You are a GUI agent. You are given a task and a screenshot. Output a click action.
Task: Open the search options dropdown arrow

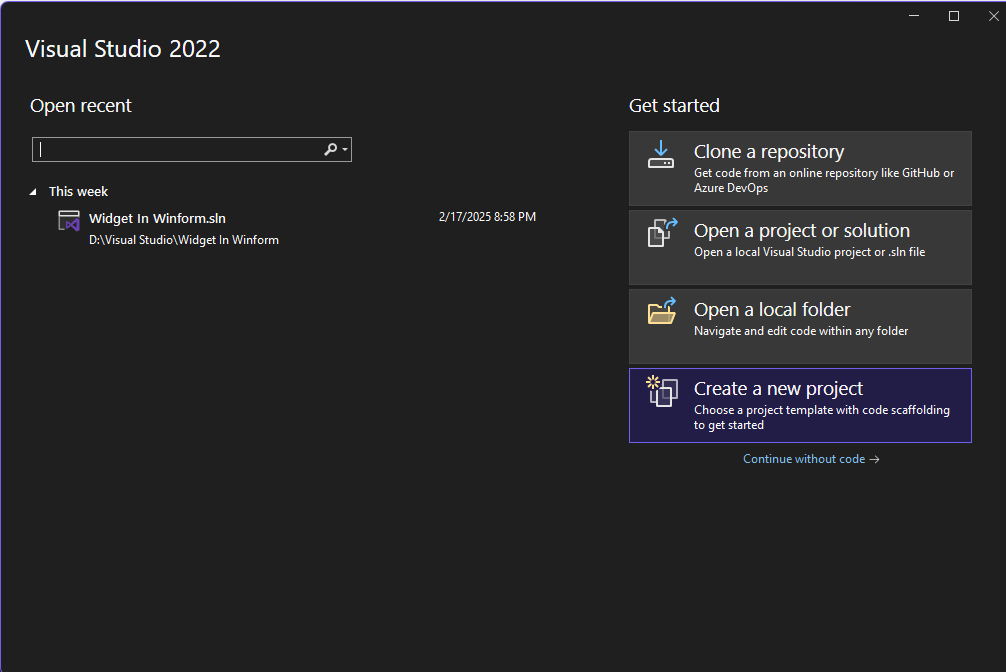tap(345, 150)
